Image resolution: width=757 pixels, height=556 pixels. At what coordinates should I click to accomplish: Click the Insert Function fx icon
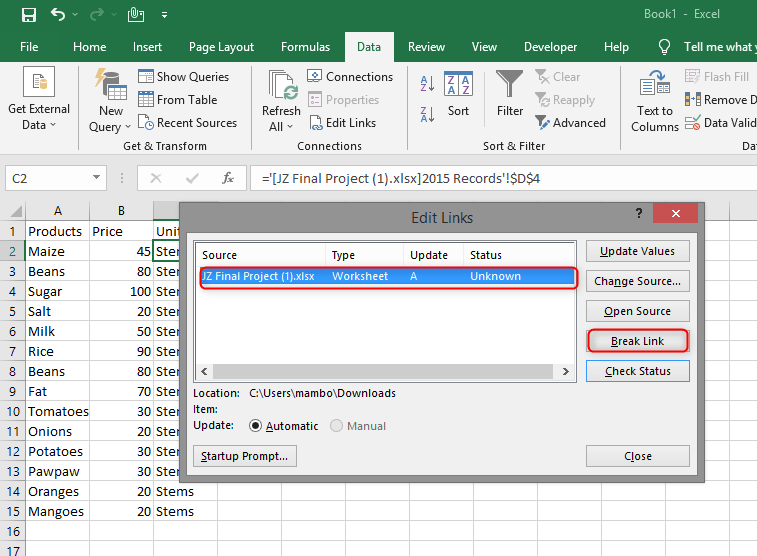coord(228,179)
